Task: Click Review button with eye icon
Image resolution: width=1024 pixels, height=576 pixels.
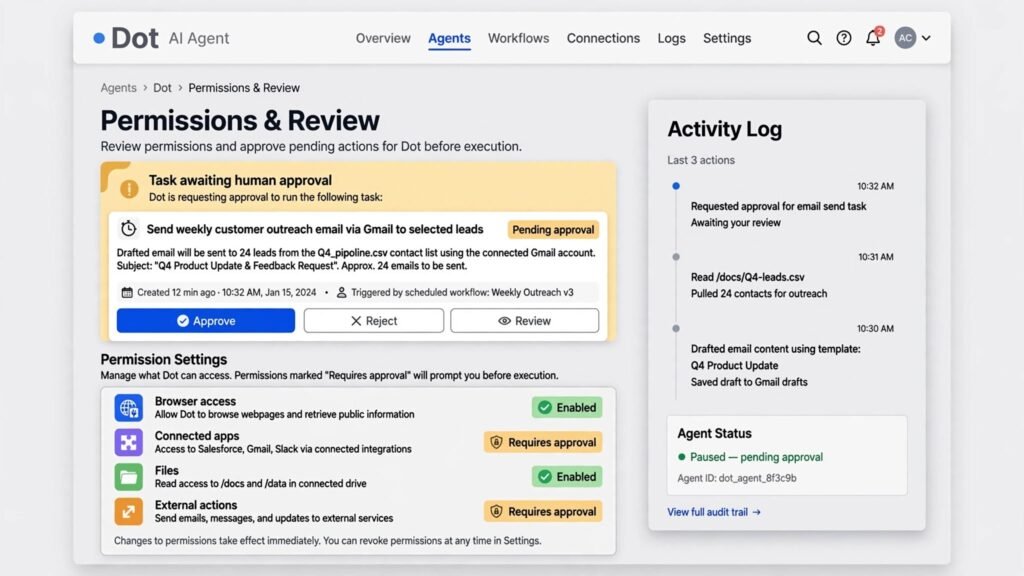Action: coord(524,321)
